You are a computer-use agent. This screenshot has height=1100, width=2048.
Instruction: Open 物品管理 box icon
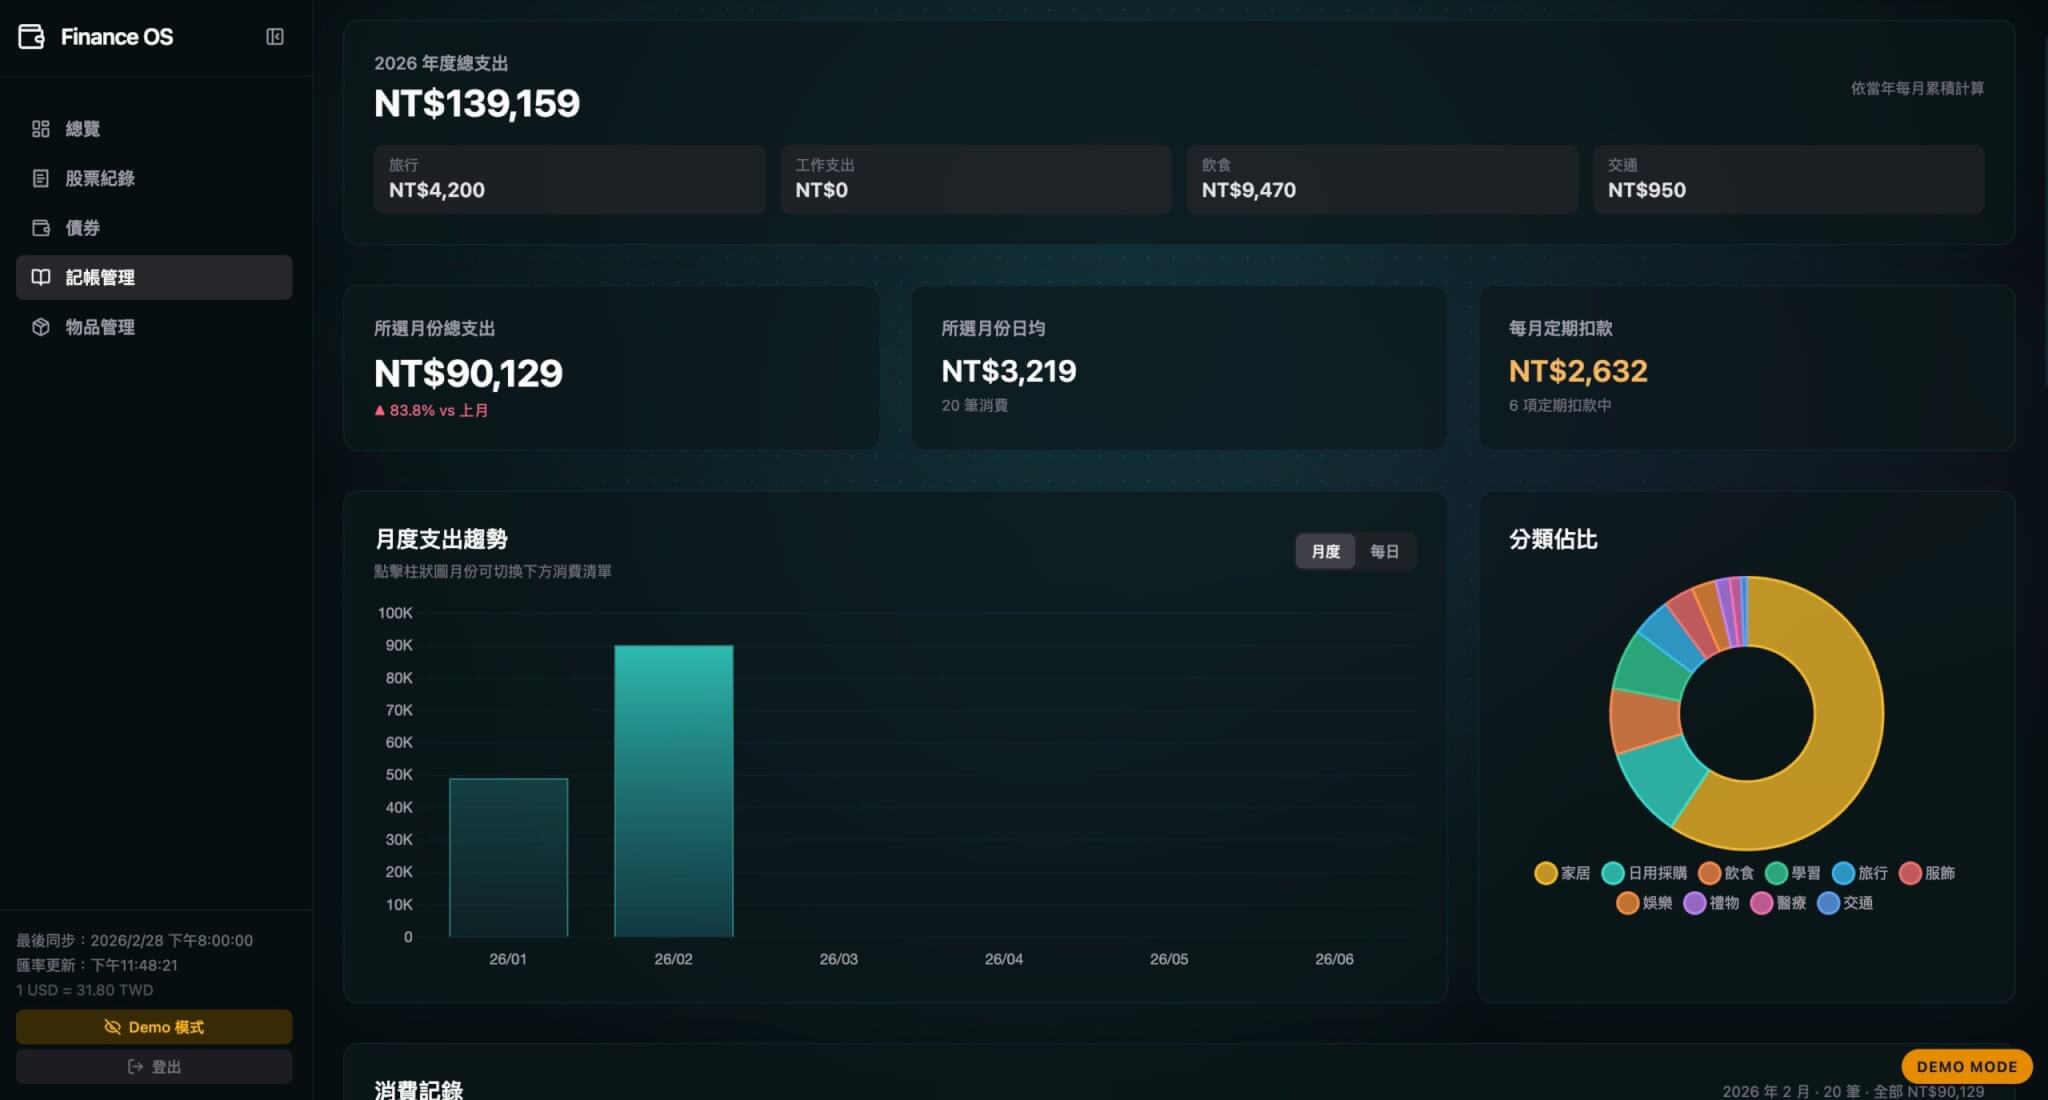coord(40,327)
